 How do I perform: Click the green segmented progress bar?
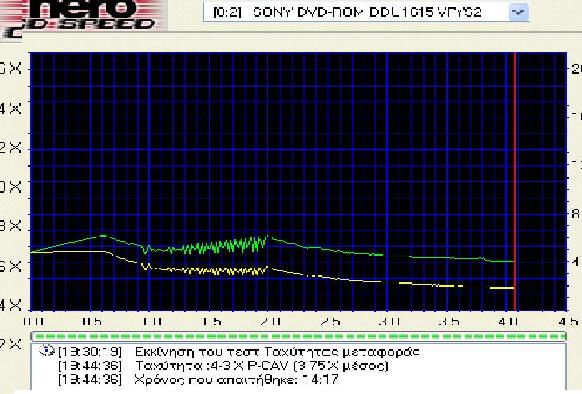[298, 336]
